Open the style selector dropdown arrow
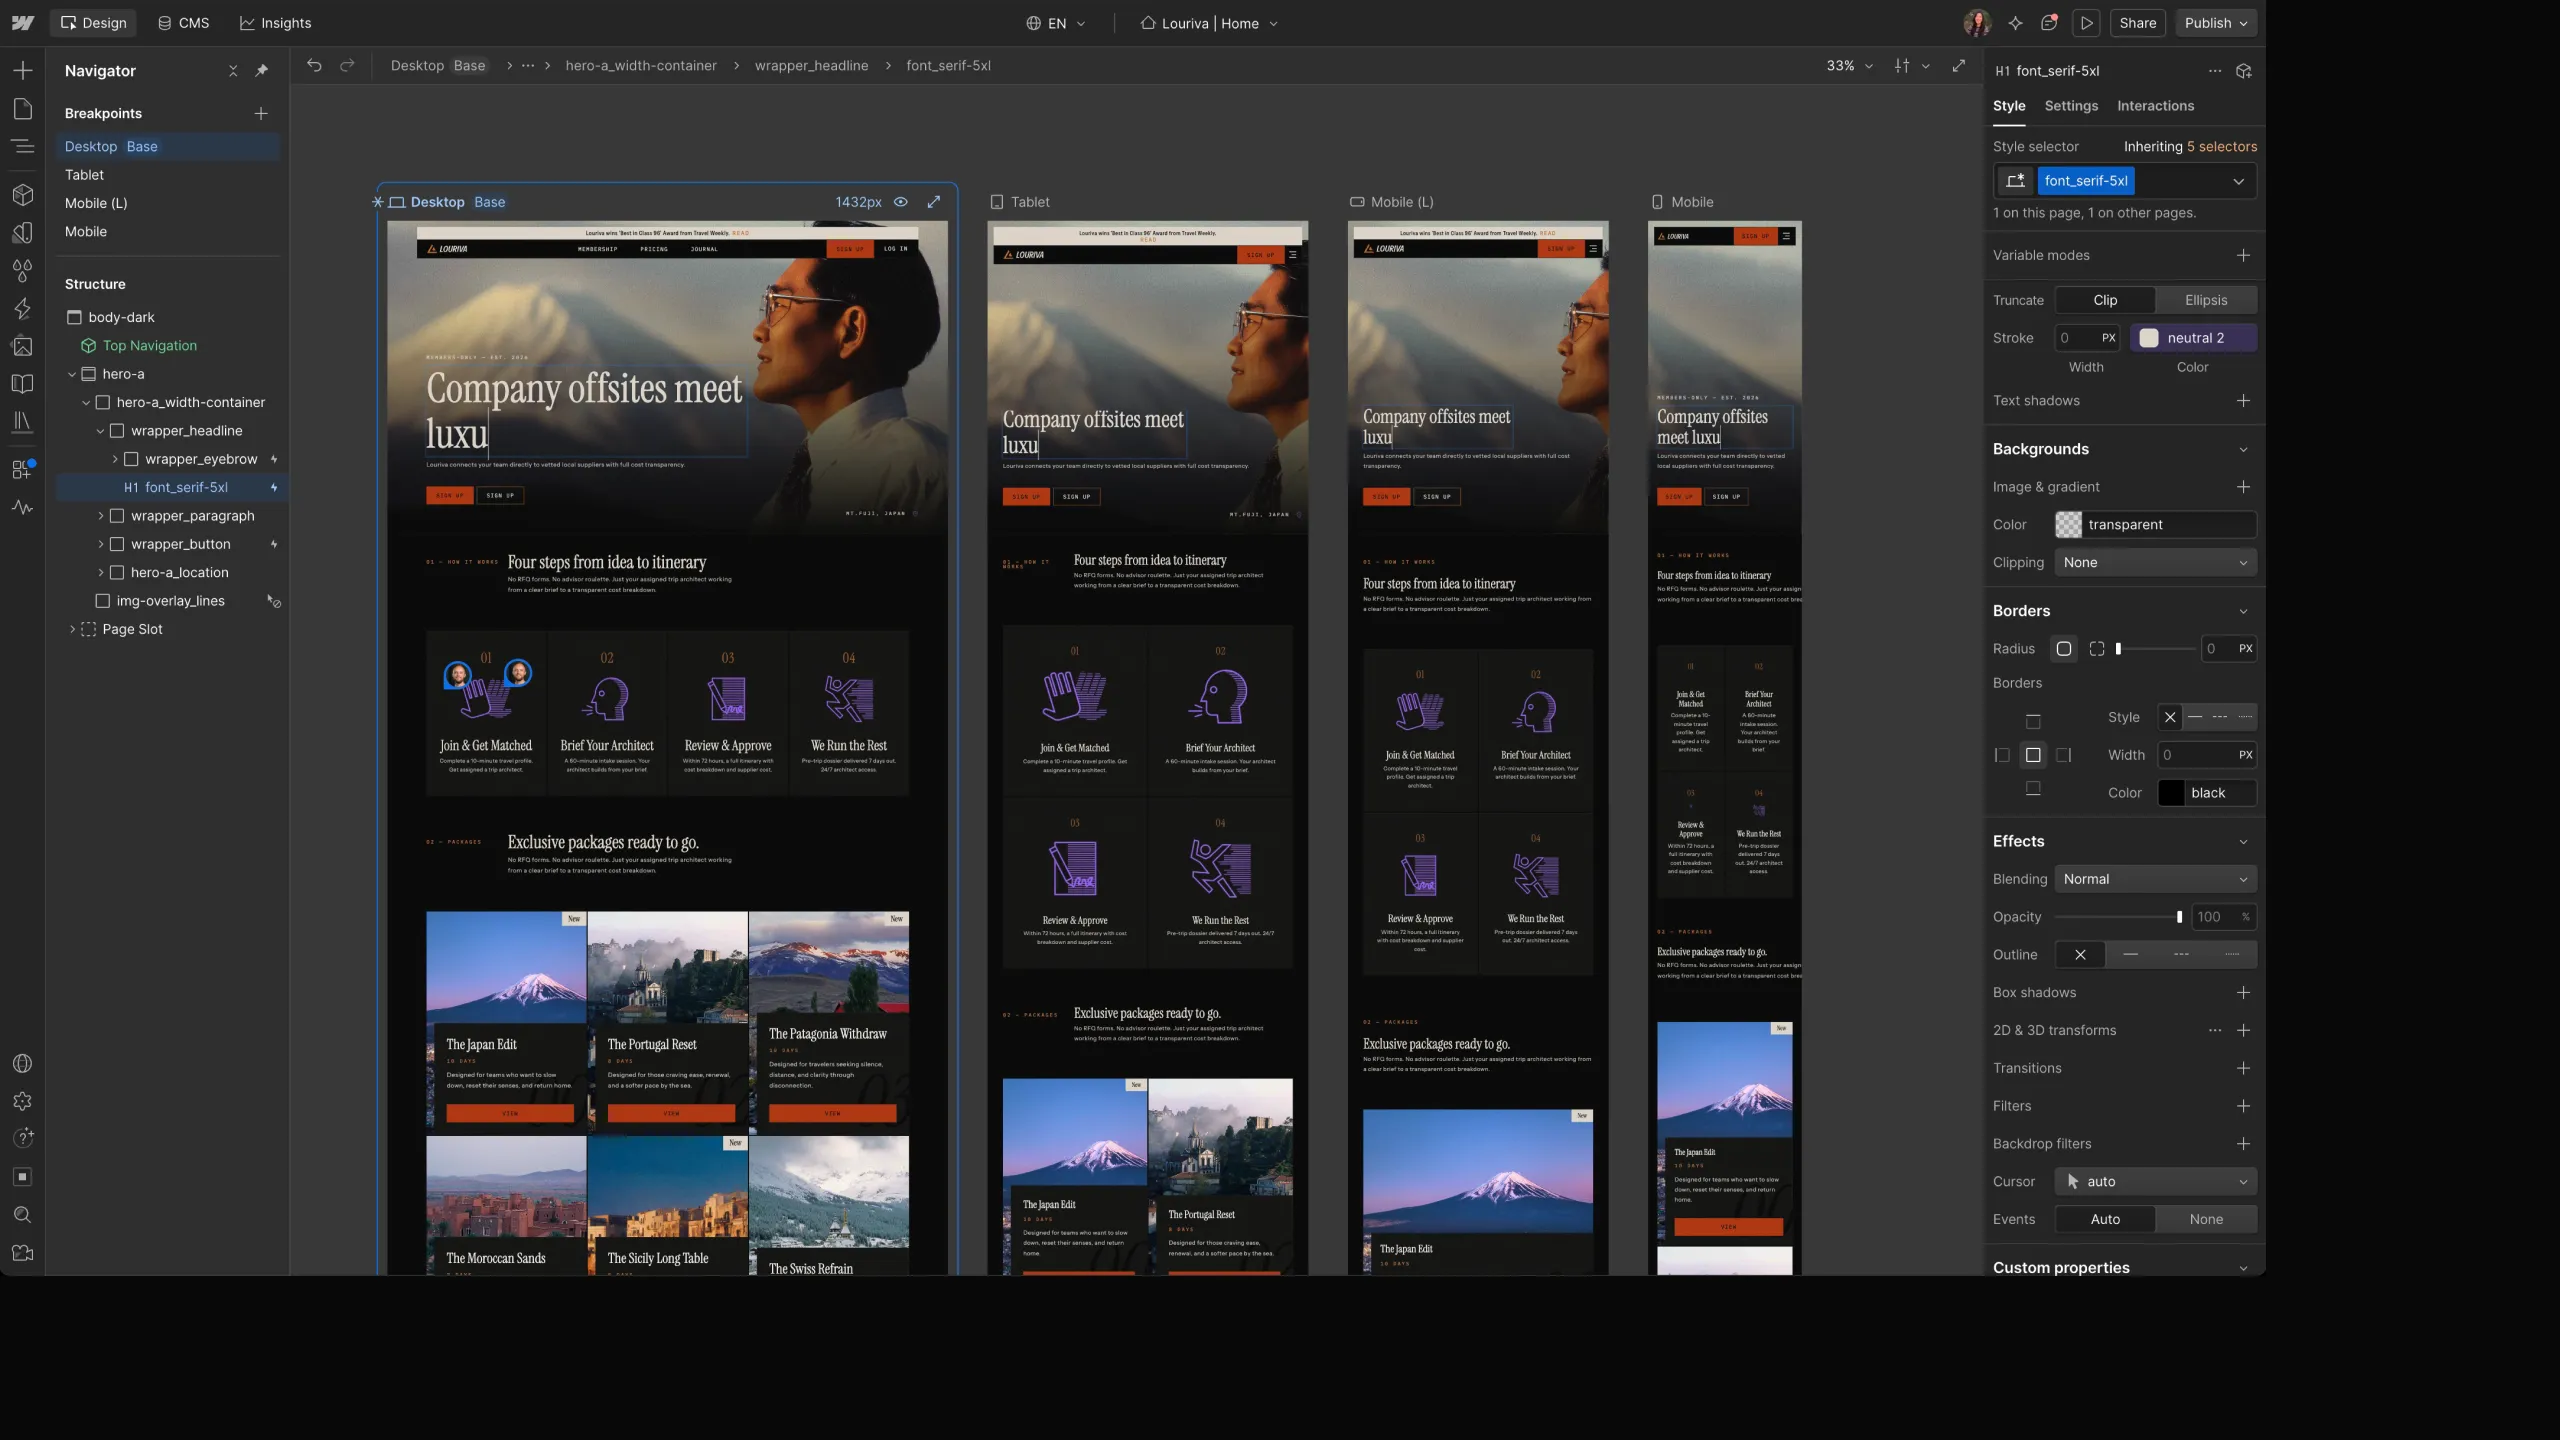2560x1440 pixels. click(x=2238, y=181)
